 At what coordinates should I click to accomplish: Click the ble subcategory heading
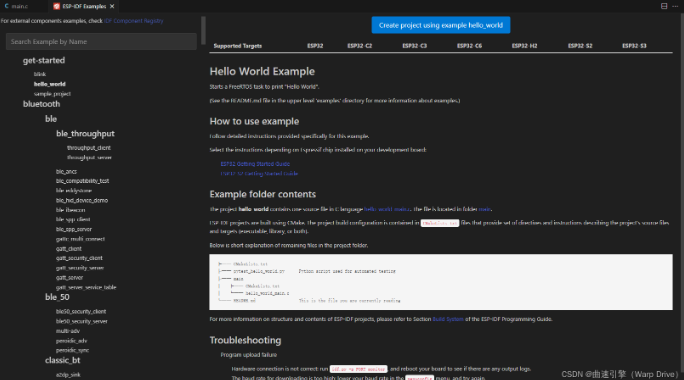click(51, 119)
